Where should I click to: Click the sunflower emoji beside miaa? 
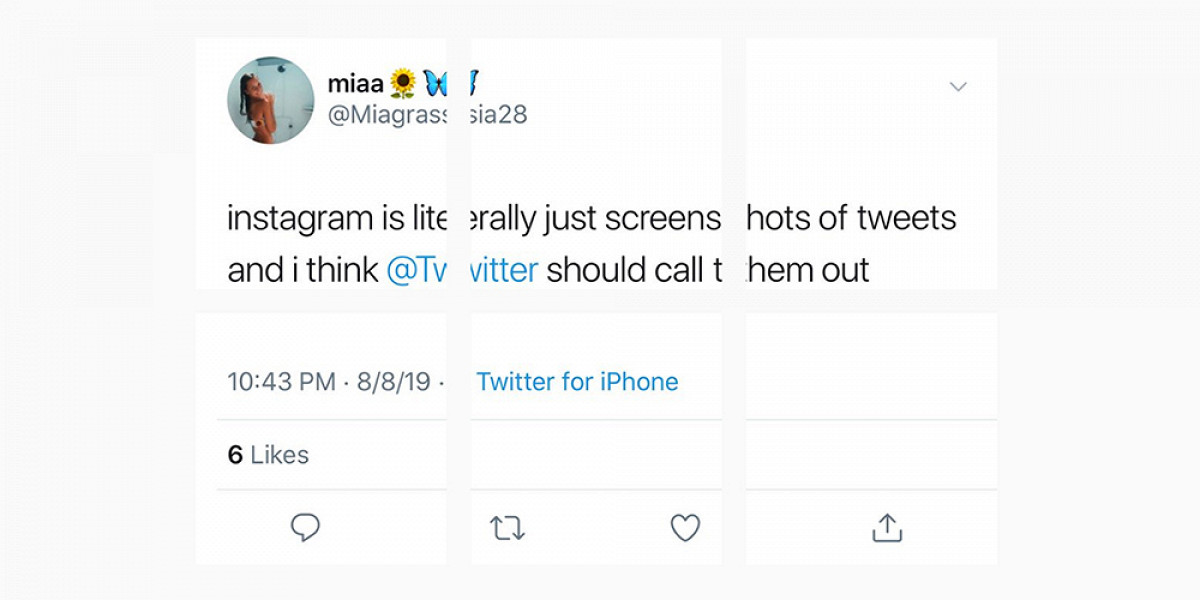pyautogui.click(x=402, y=83)
